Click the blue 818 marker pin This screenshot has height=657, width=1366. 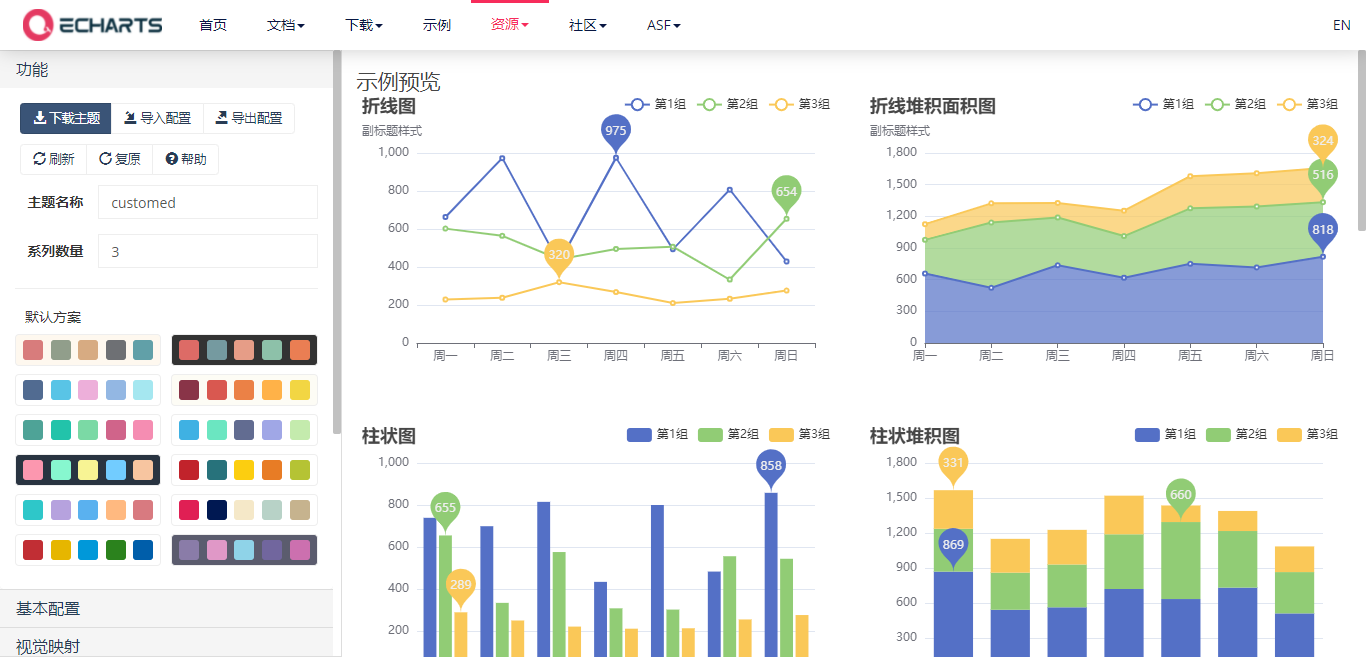pos(1323,230)
